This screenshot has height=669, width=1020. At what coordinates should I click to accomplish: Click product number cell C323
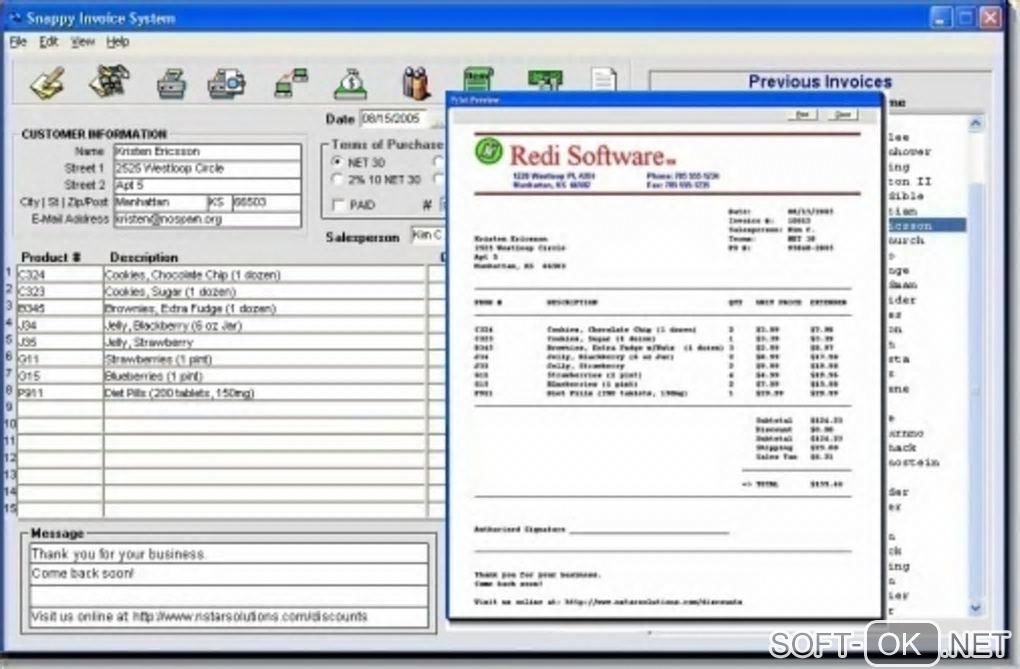tap(60, 292)
